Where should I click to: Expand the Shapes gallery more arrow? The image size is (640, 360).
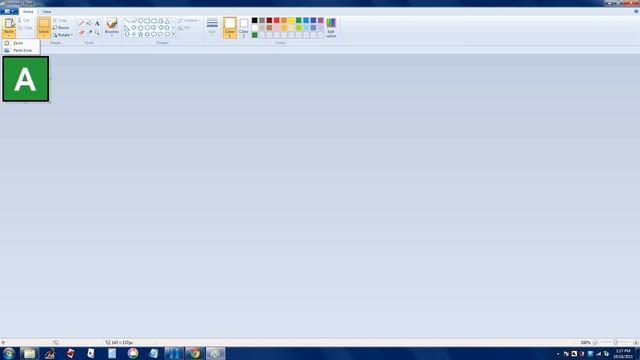click(x=173, y=35)
